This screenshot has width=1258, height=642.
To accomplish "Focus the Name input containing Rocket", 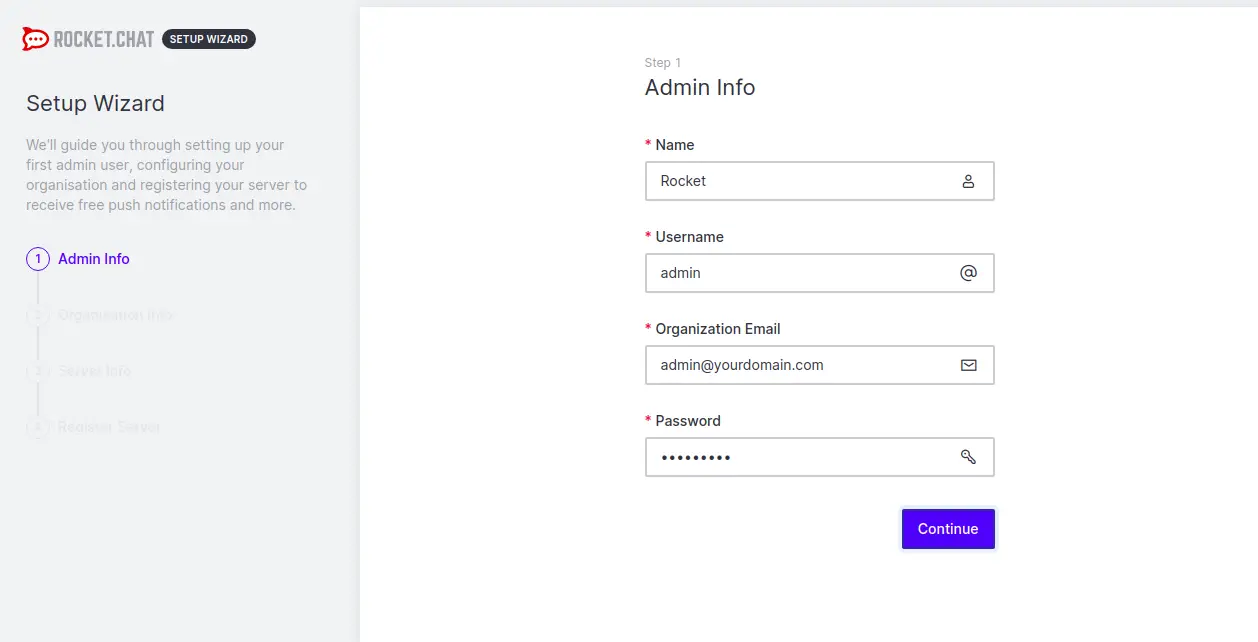I will (820, 181).
